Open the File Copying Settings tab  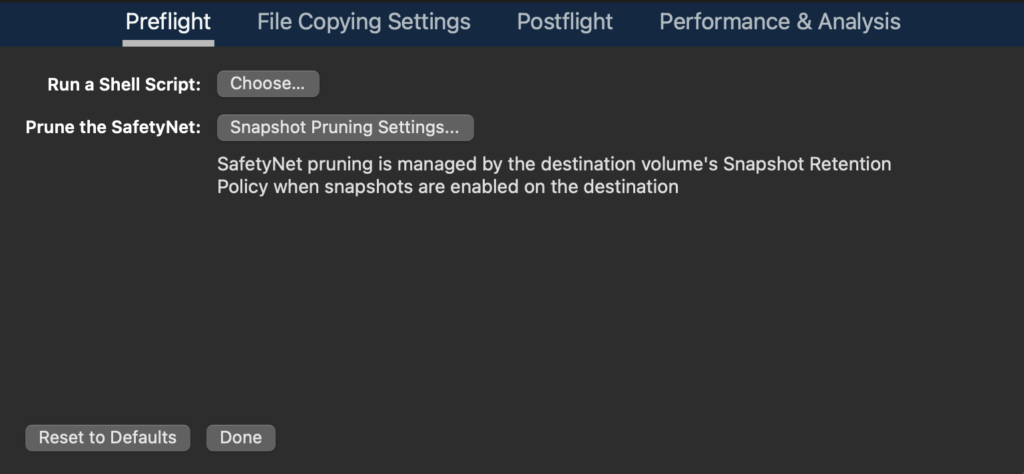(x=363, y=22)
